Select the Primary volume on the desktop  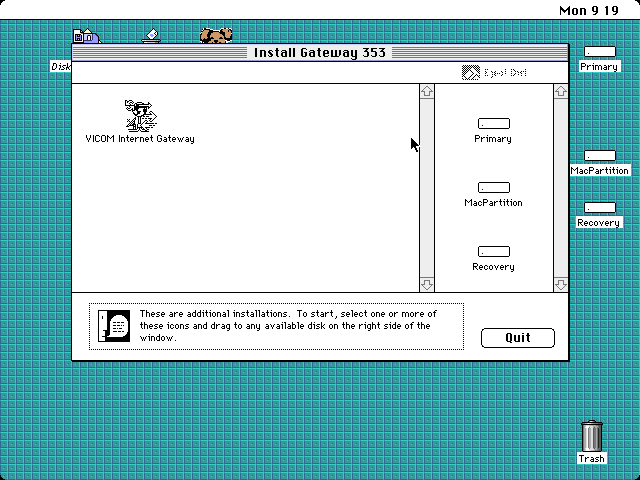pyautogui.click(x=600, y=52)
